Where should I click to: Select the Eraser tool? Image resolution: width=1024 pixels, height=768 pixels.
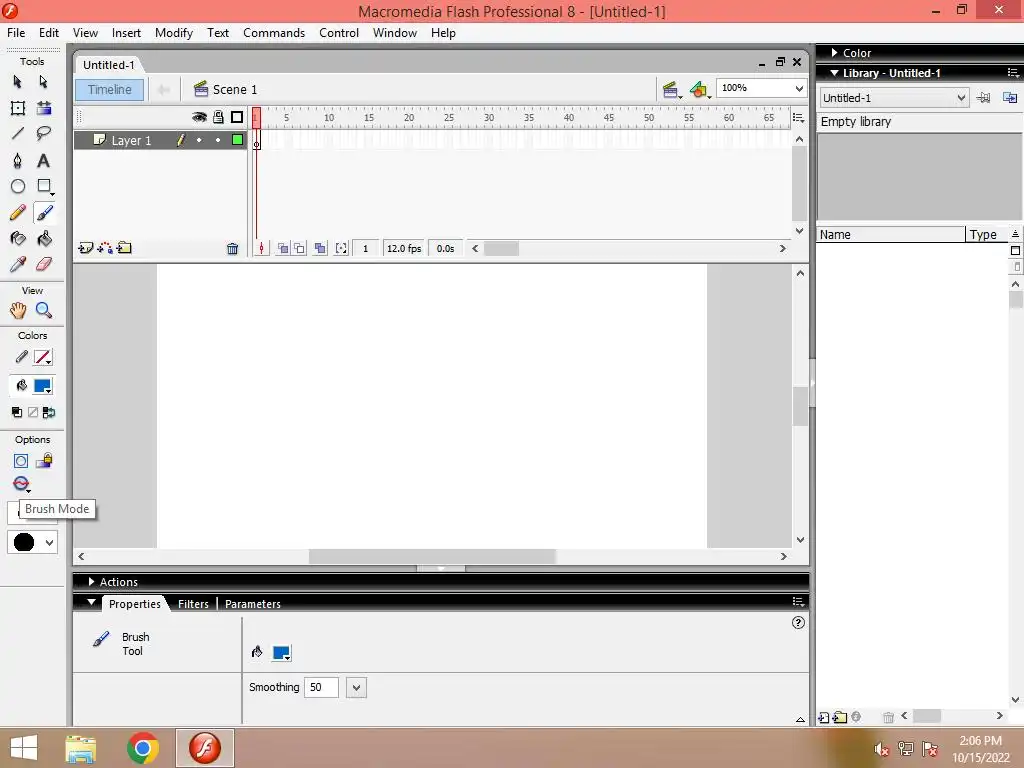click(43, 264)
